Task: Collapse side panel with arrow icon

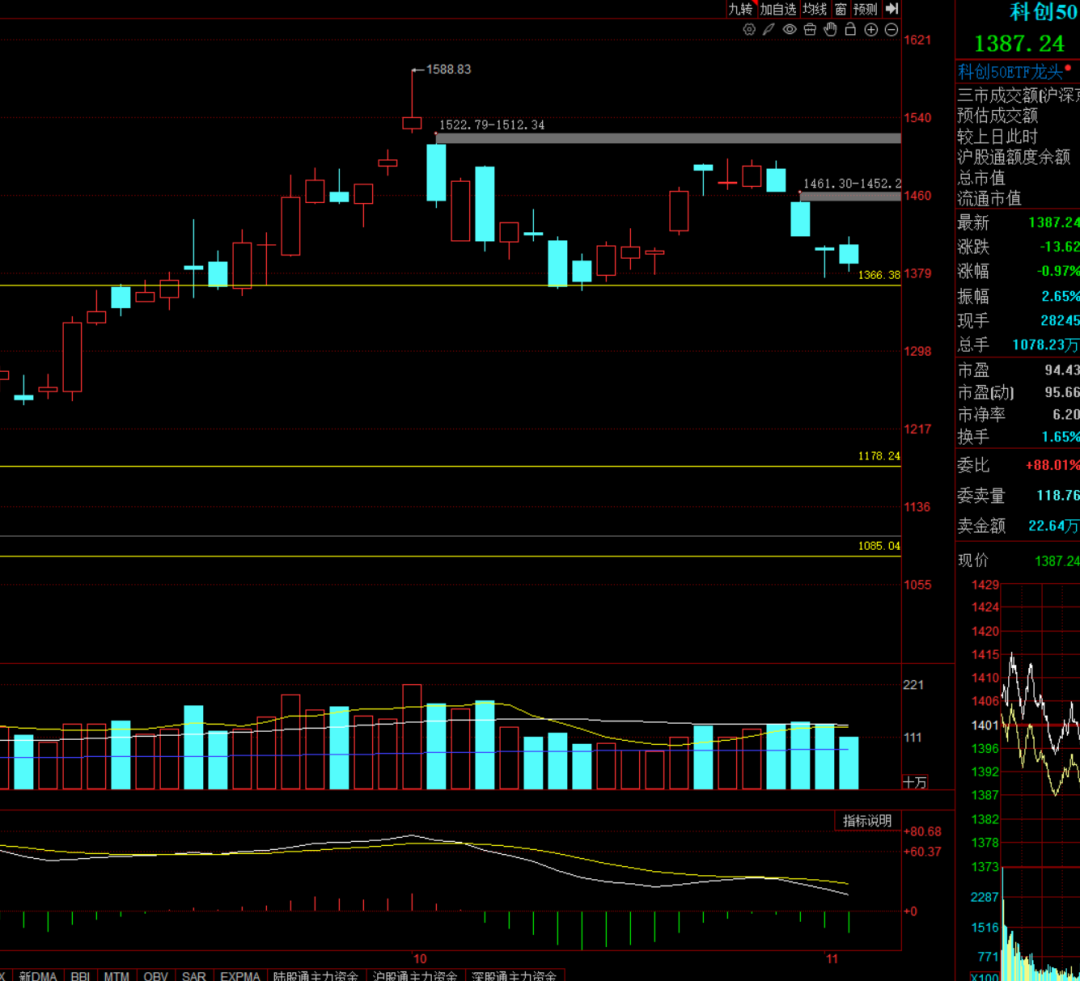Action: [x=891, y=9]
